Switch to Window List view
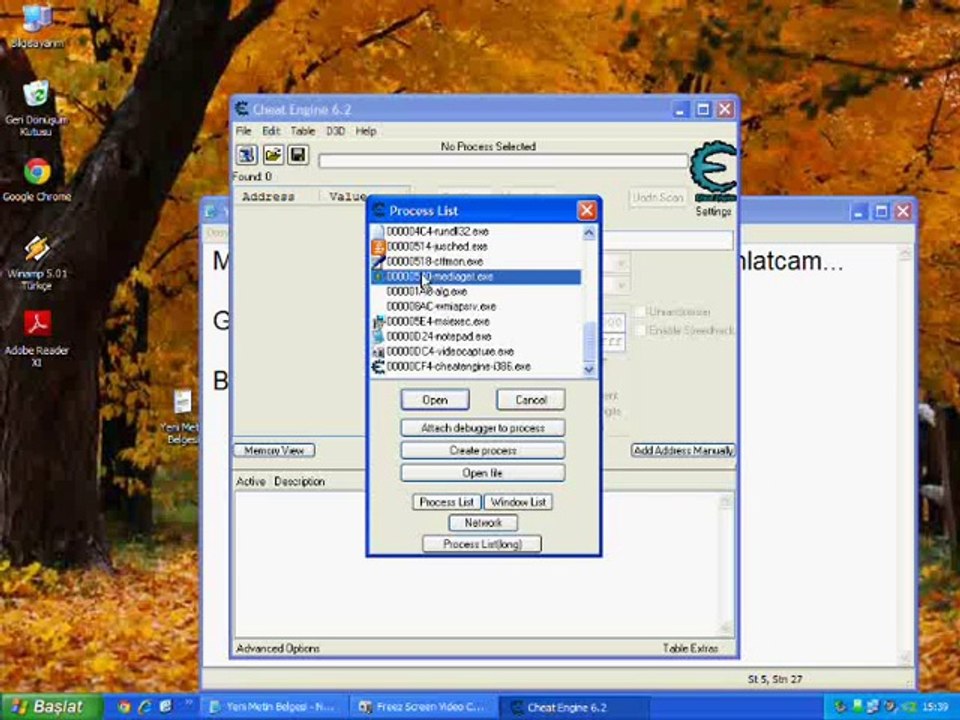Screen dimensions: 960x720 coord(518,502)
